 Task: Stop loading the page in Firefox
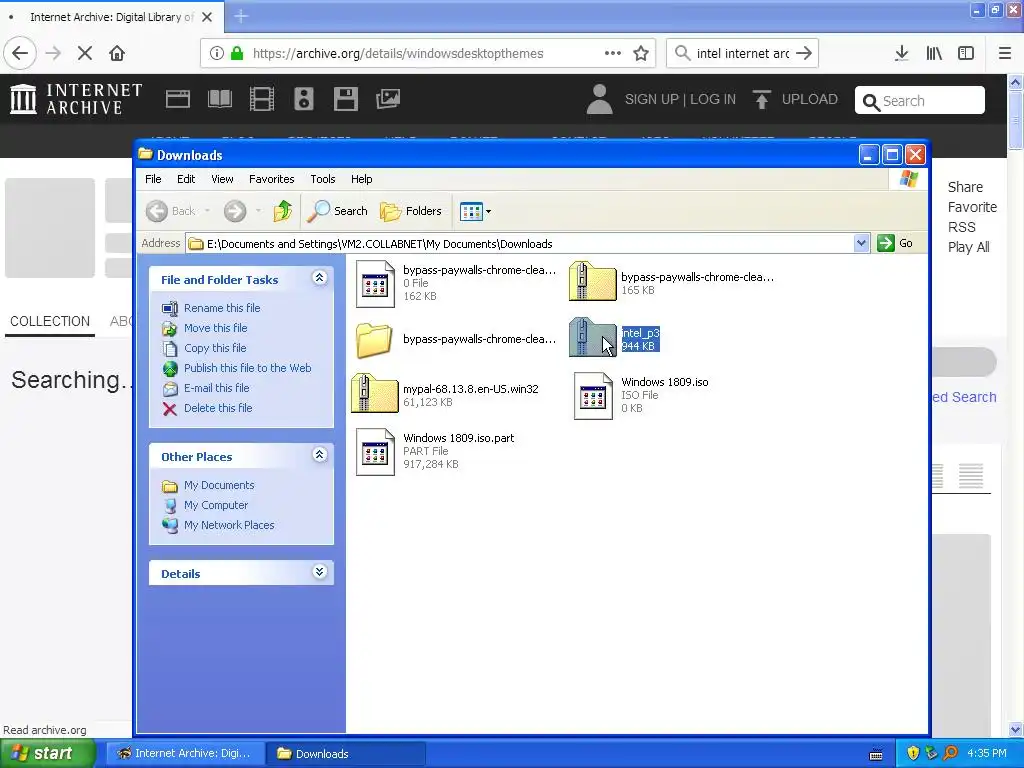(85, 53)
